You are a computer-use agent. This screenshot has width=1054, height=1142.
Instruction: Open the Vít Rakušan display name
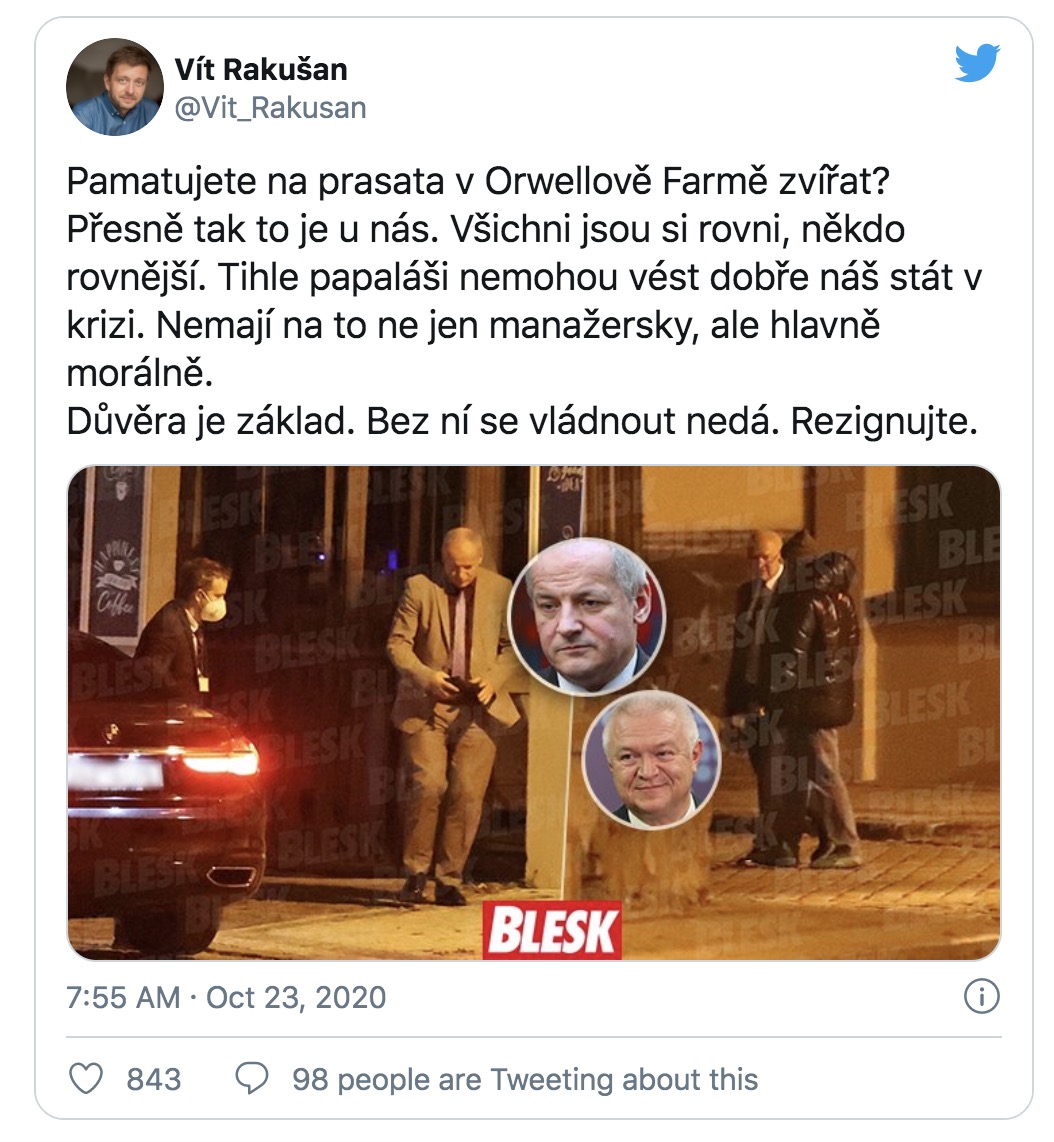[x=261, y=70]
